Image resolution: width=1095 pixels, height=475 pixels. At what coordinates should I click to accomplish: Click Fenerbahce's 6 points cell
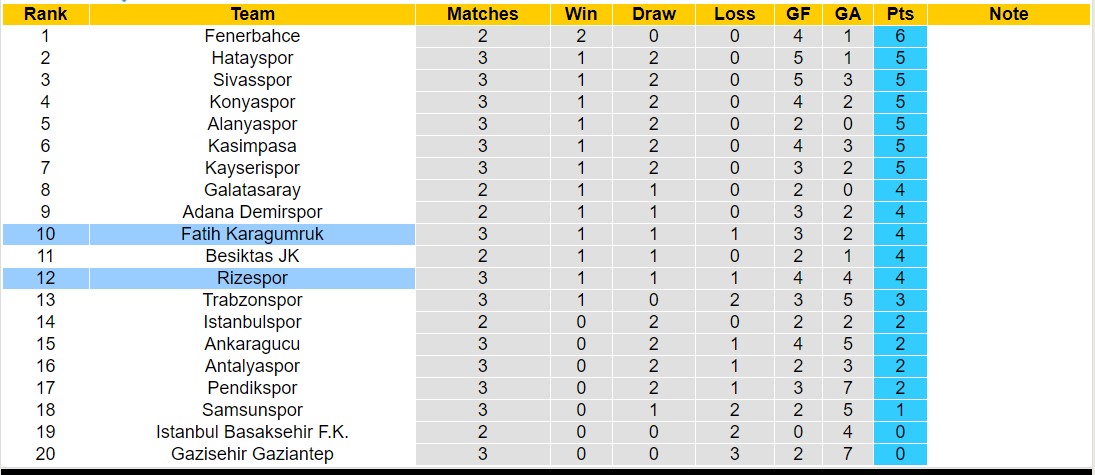tap(900, 36)
